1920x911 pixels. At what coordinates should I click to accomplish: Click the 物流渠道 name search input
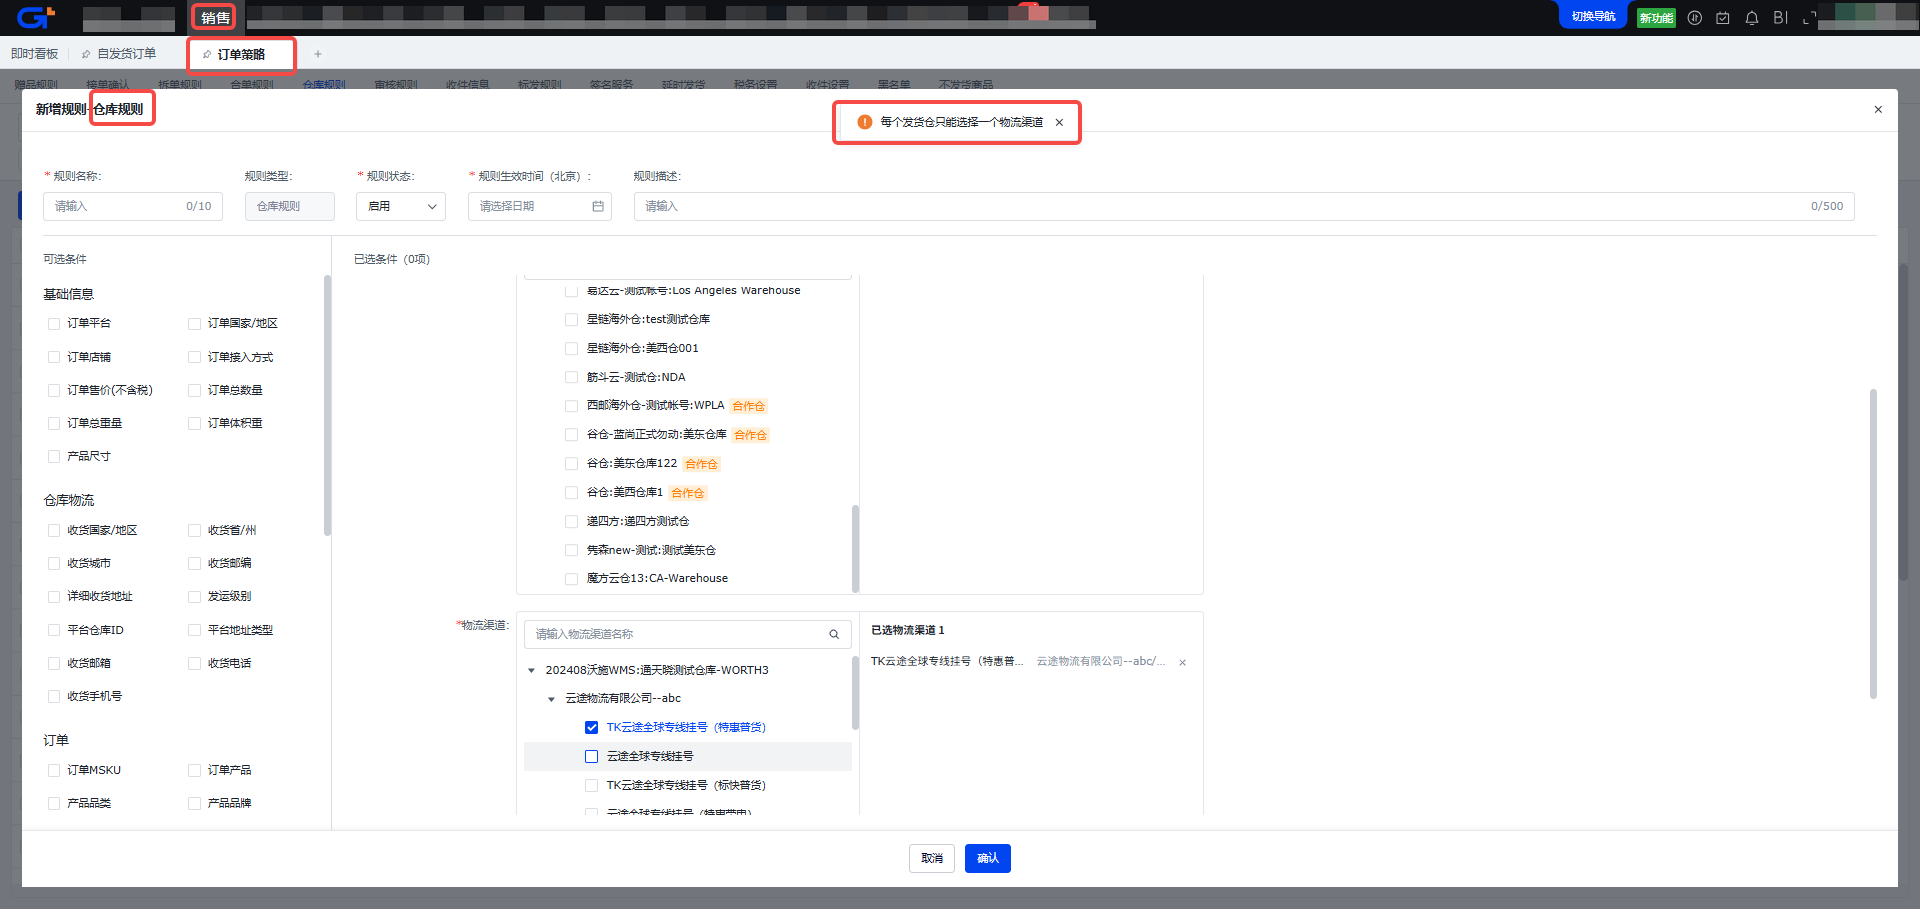(688, 634)
